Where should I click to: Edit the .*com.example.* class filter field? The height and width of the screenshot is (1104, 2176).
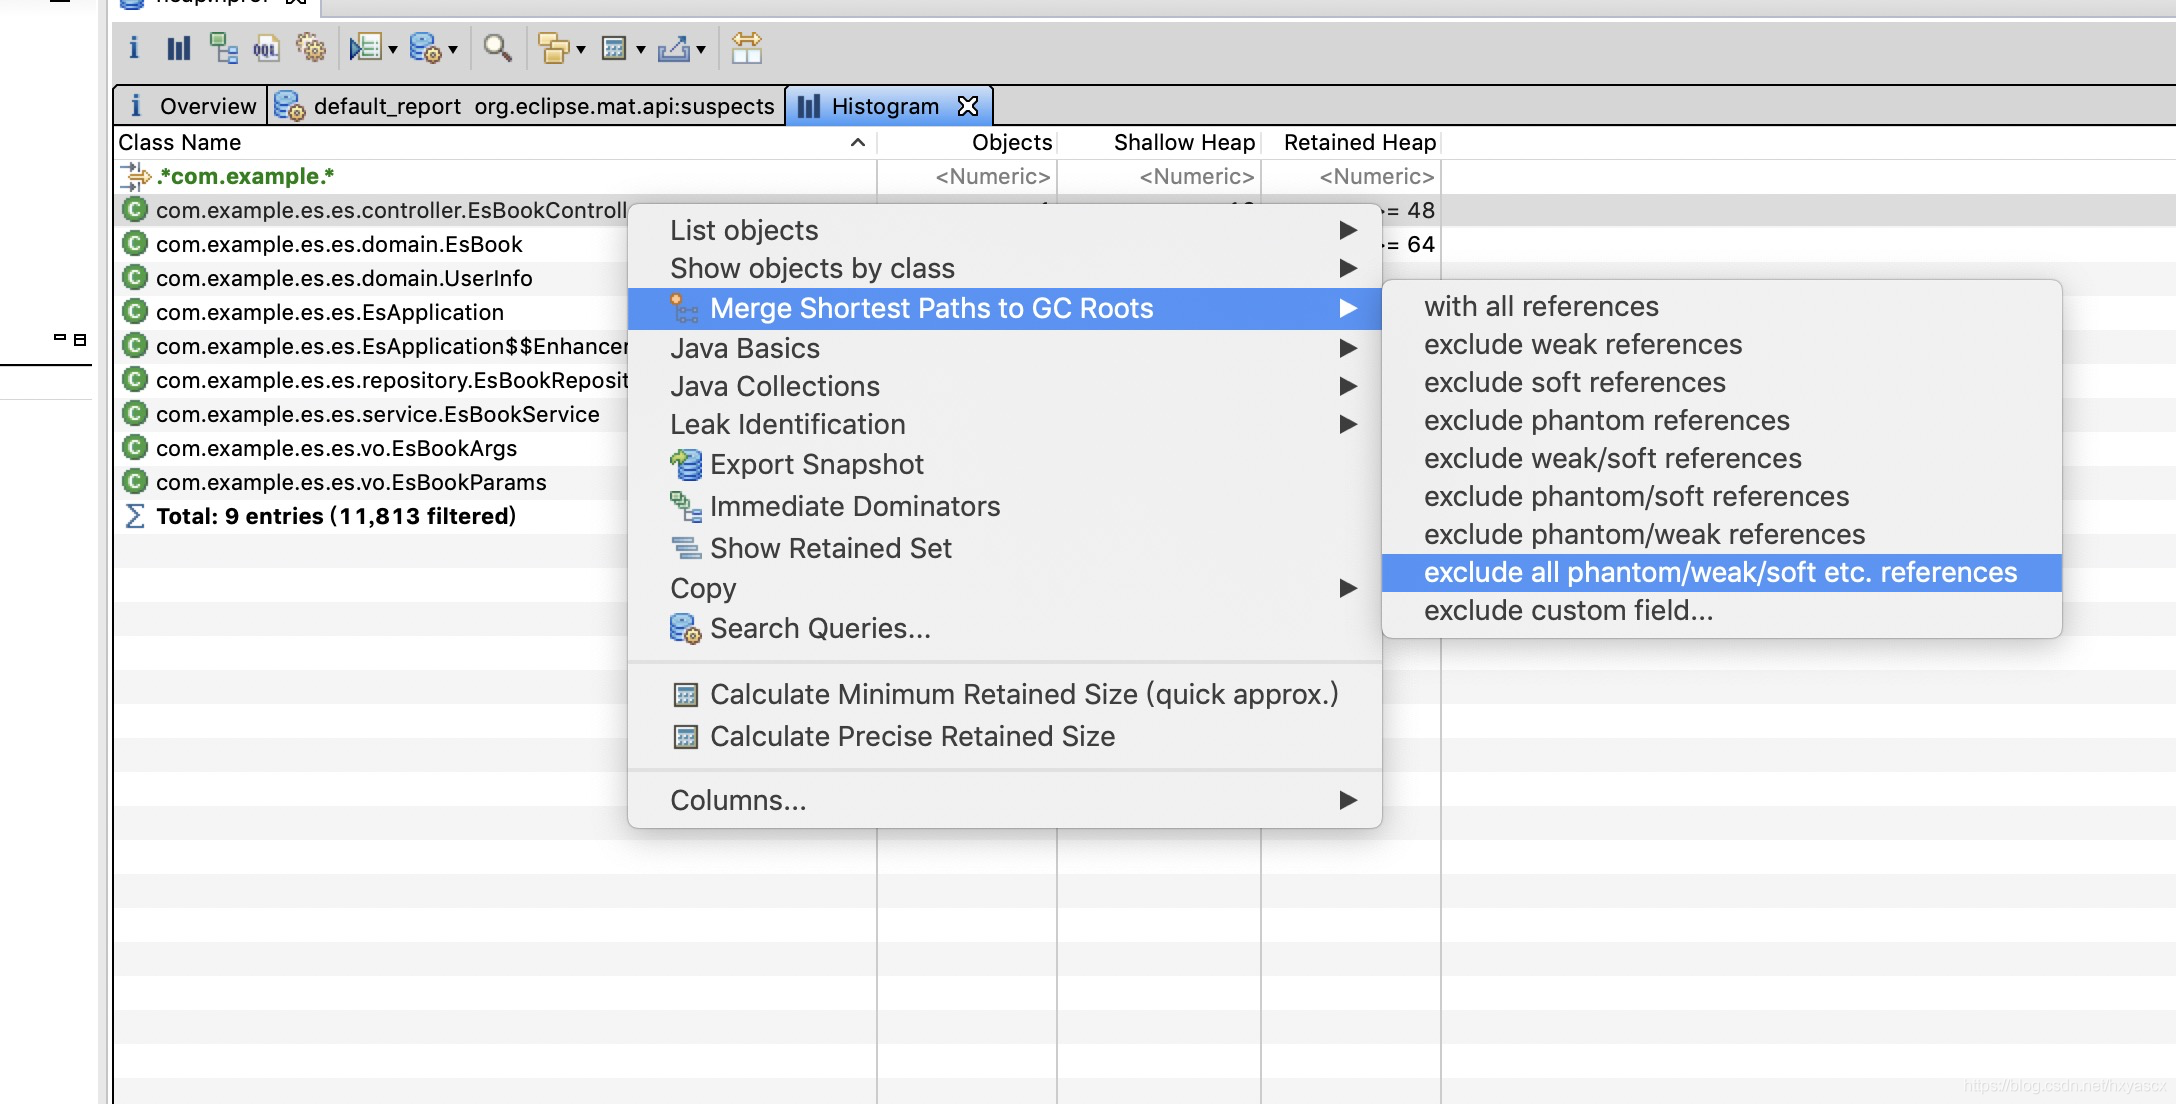point(494,176)
